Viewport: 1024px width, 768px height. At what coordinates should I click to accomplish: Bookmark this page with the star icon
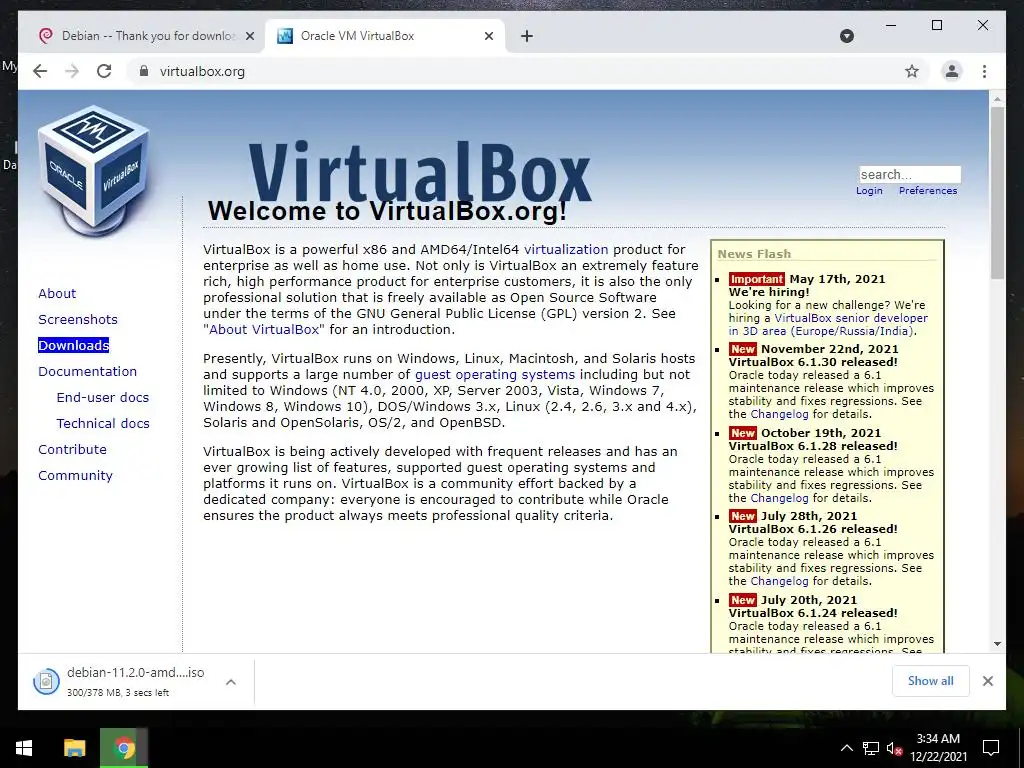pos(912,71)
